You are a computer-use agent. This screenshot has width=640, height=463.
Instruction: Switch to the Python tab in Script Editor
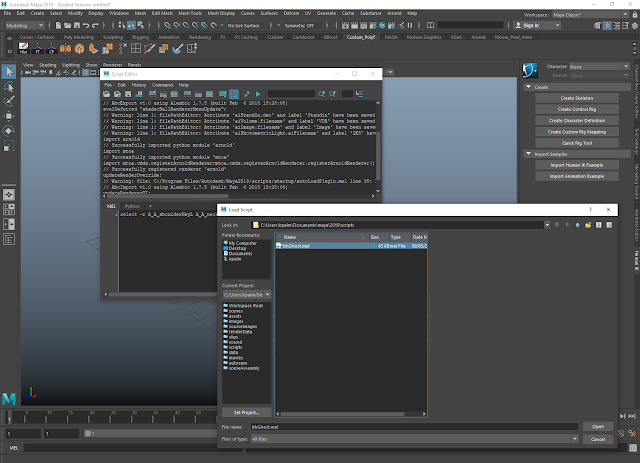click(x=132, y=206)
